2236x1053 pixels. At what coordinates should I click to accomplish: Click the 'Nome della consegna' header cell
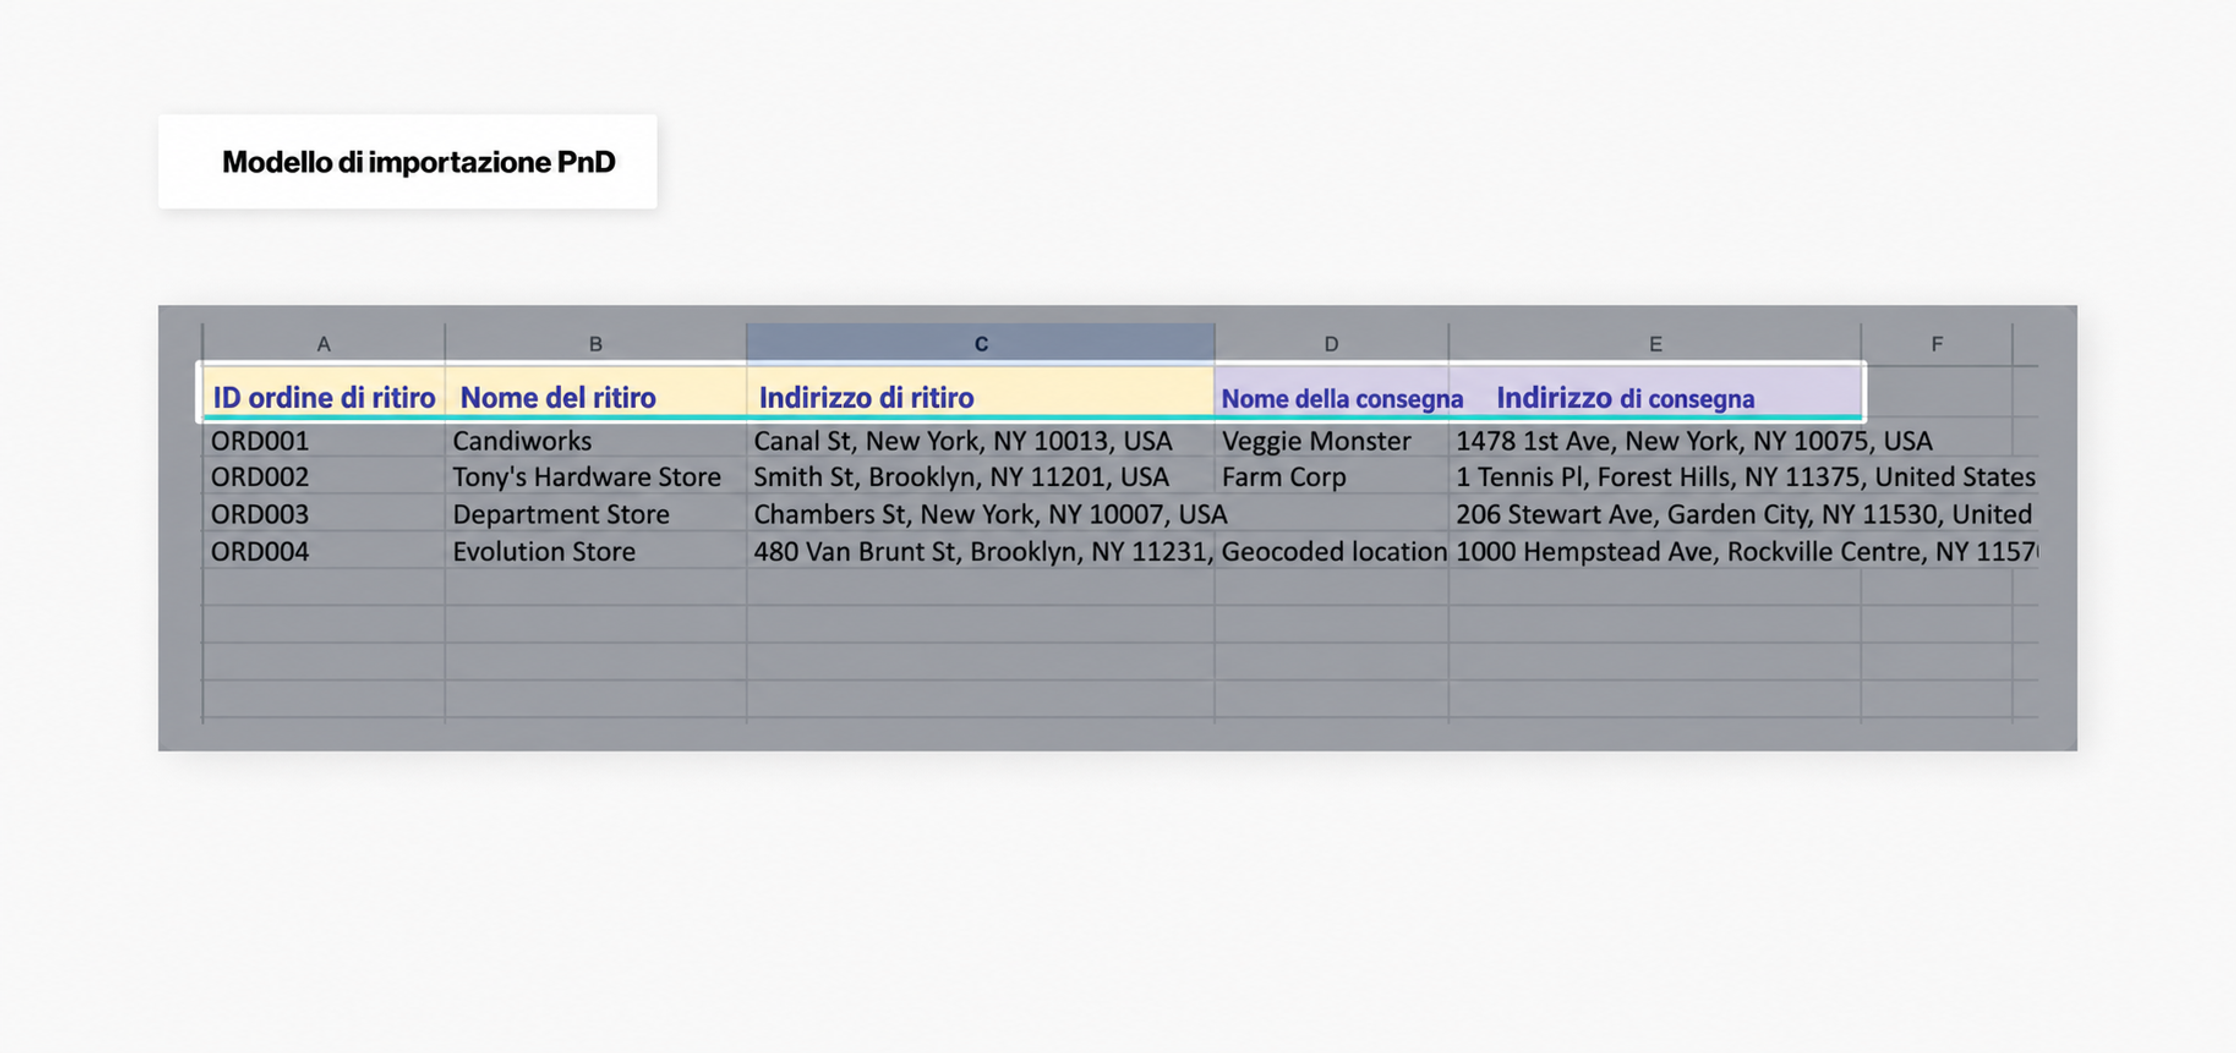tap(1332, 393)
